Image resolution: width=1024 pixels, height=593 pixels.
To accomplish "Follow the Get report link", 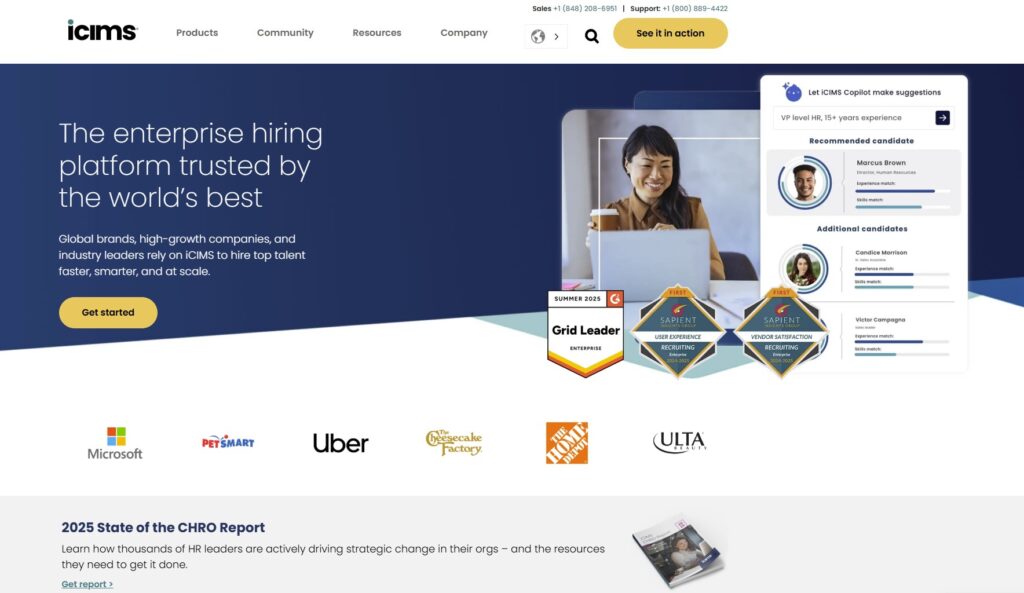I will pos(87,584).
